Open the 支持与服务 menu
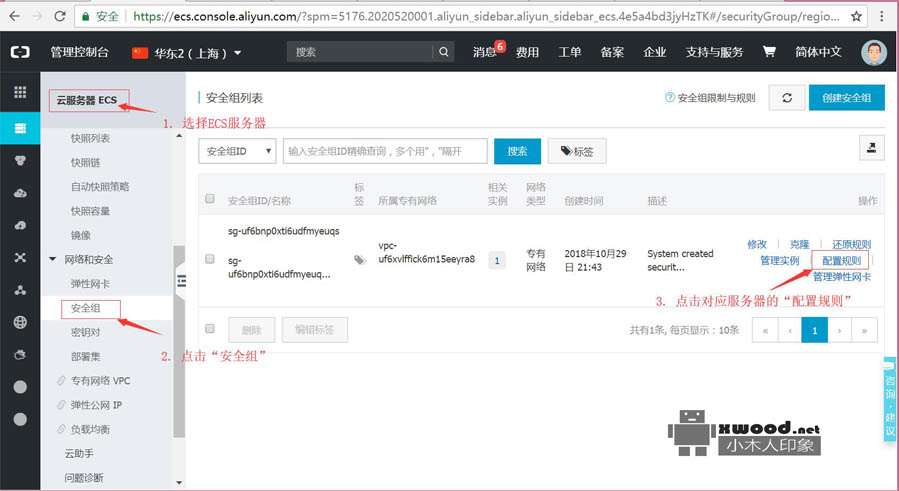Screen dimensions: 899x491 click(714, 52)
